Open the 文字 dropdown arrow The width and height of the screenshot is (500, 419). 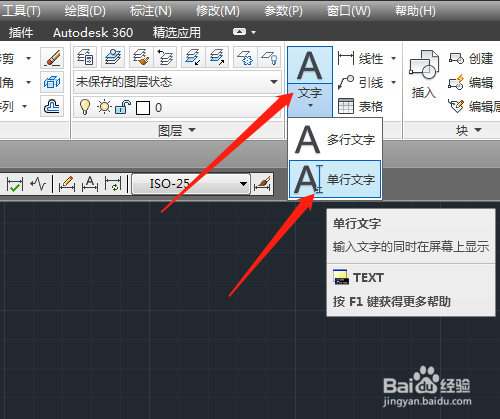tap(310, 100)
